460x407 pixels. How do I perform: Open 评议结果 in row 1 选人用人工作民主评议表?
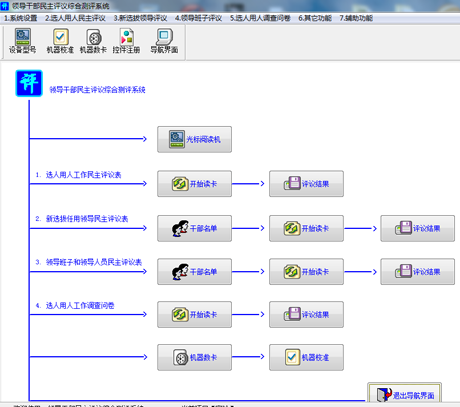click(x=306, y=184)
